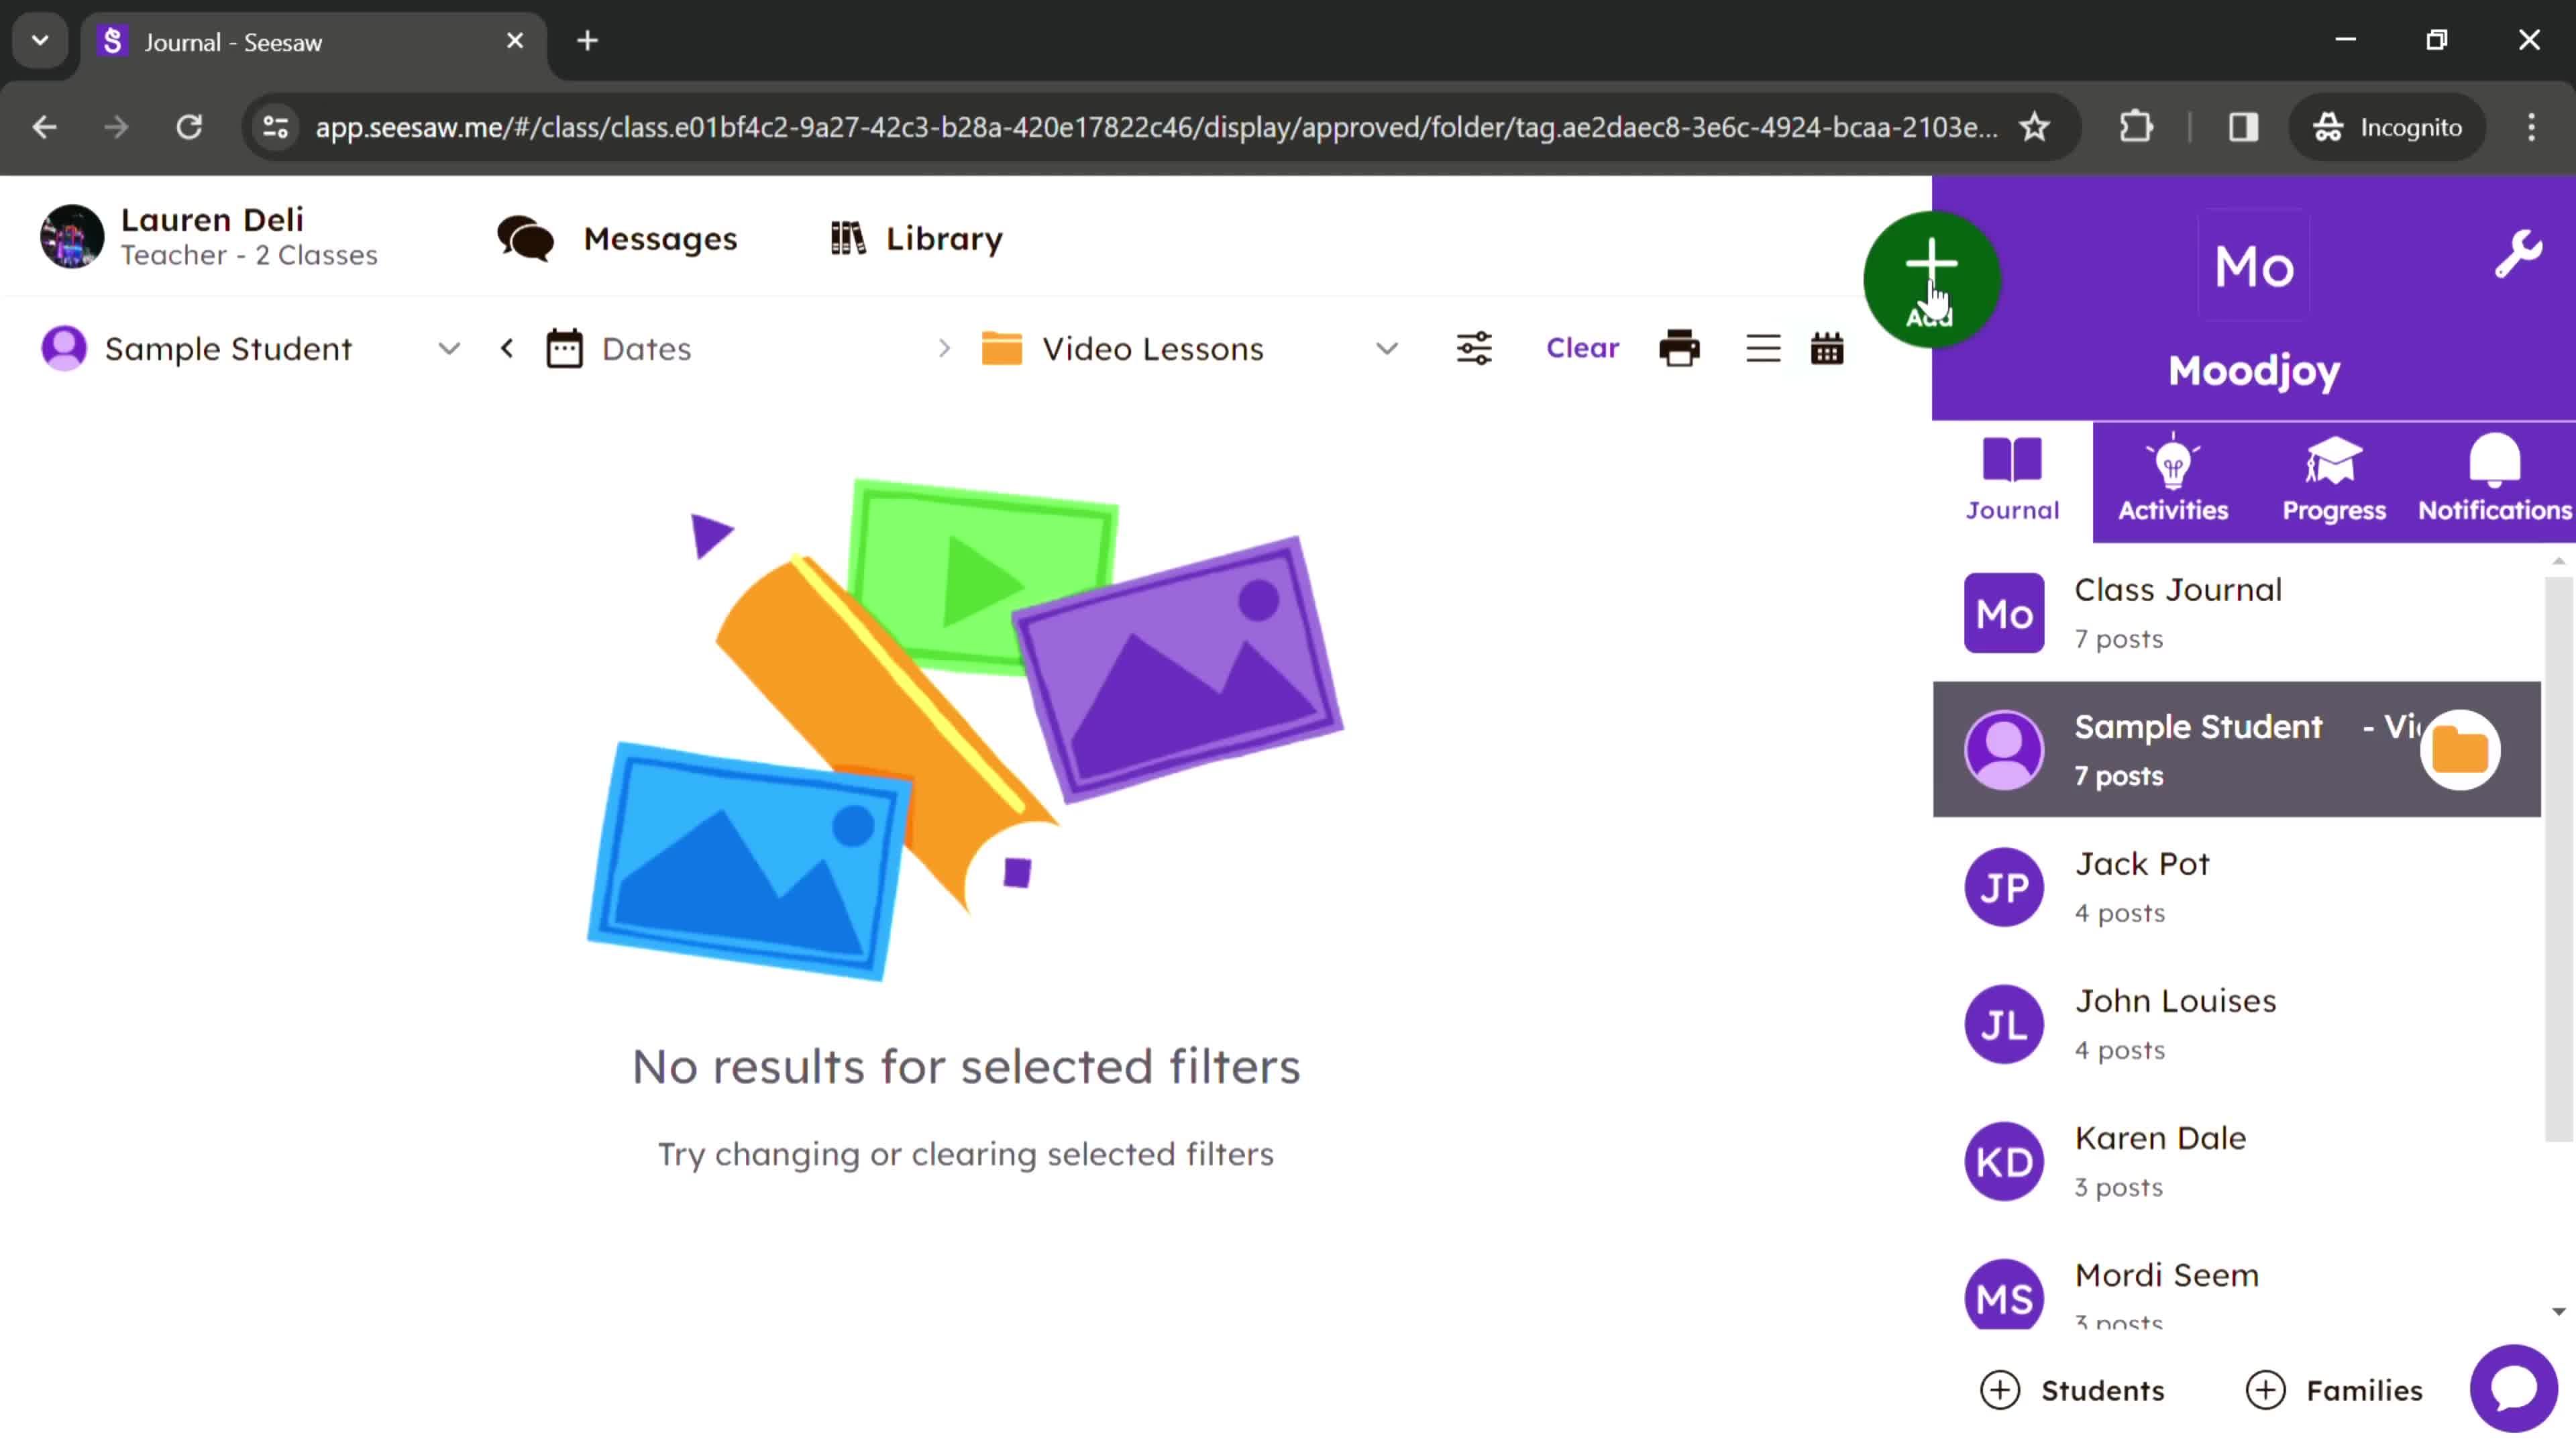Click the green Add button
The image size is (2576, 1449).
[1930, 276]
